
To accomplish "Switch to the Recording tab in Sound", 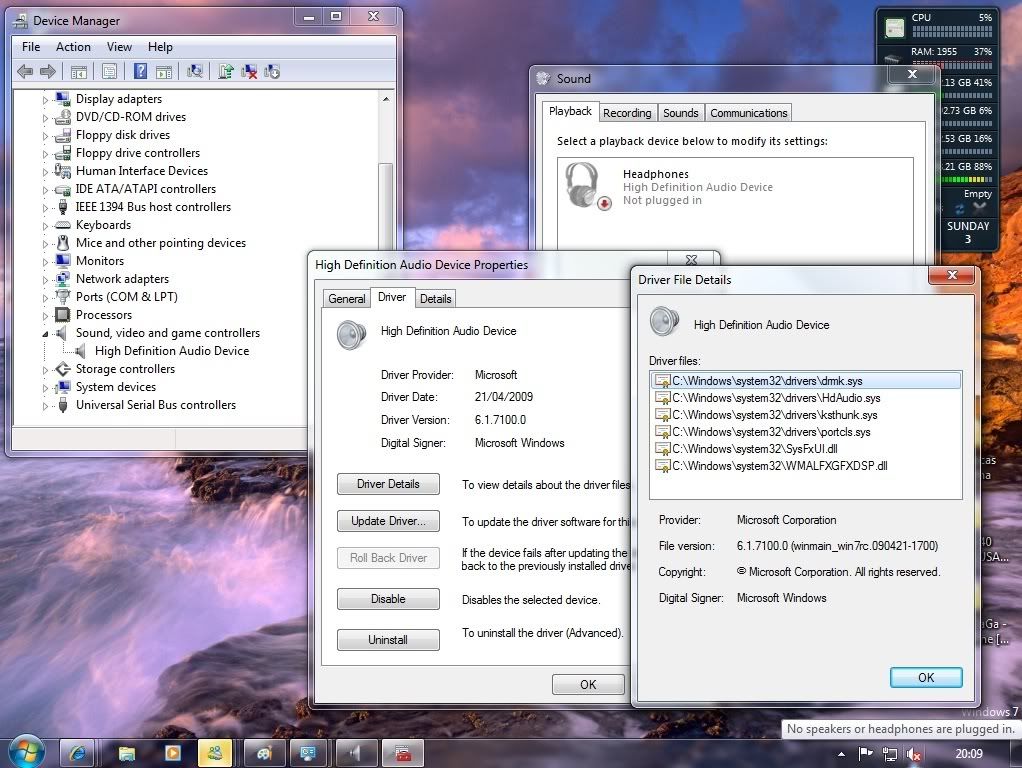I will pos(627,113).
